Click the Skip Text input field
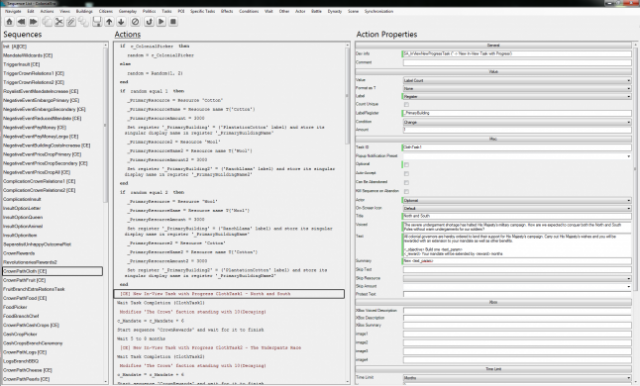 (x=517, y=269)
